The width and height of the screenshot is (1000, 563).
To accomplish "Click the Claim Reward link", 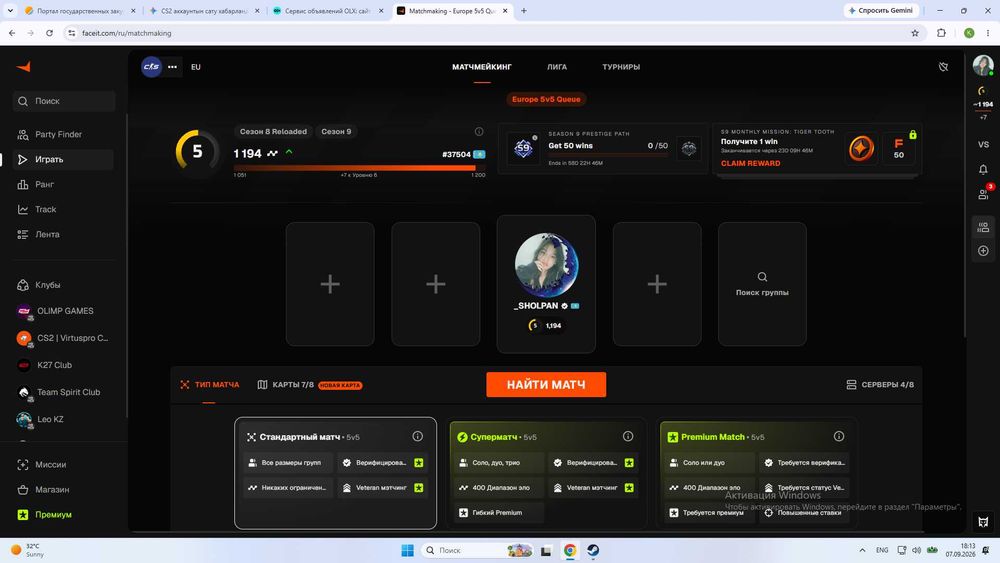I will point(751,163).
